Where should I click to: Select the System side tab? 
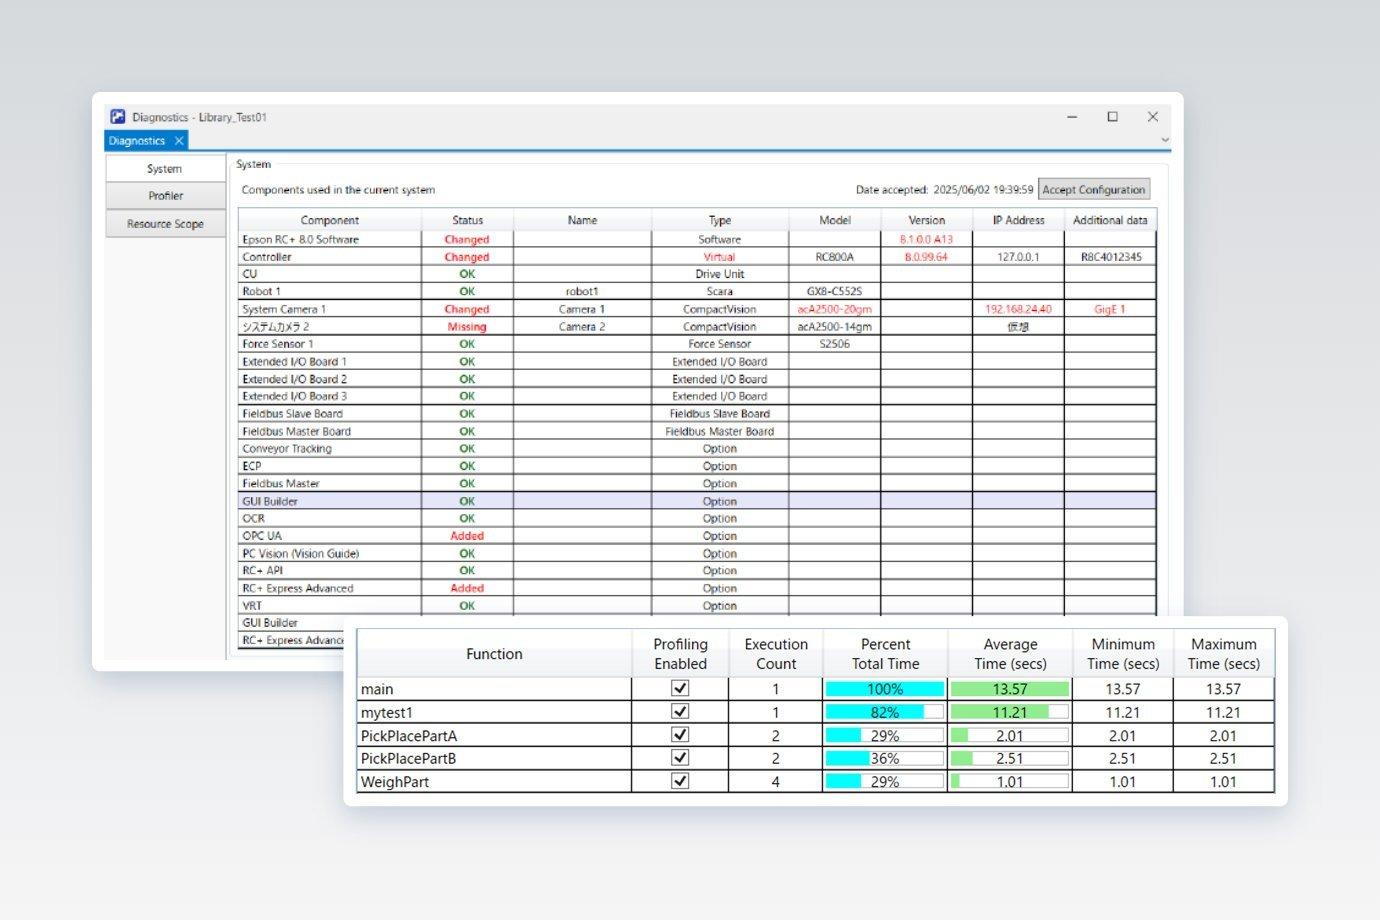165,169
